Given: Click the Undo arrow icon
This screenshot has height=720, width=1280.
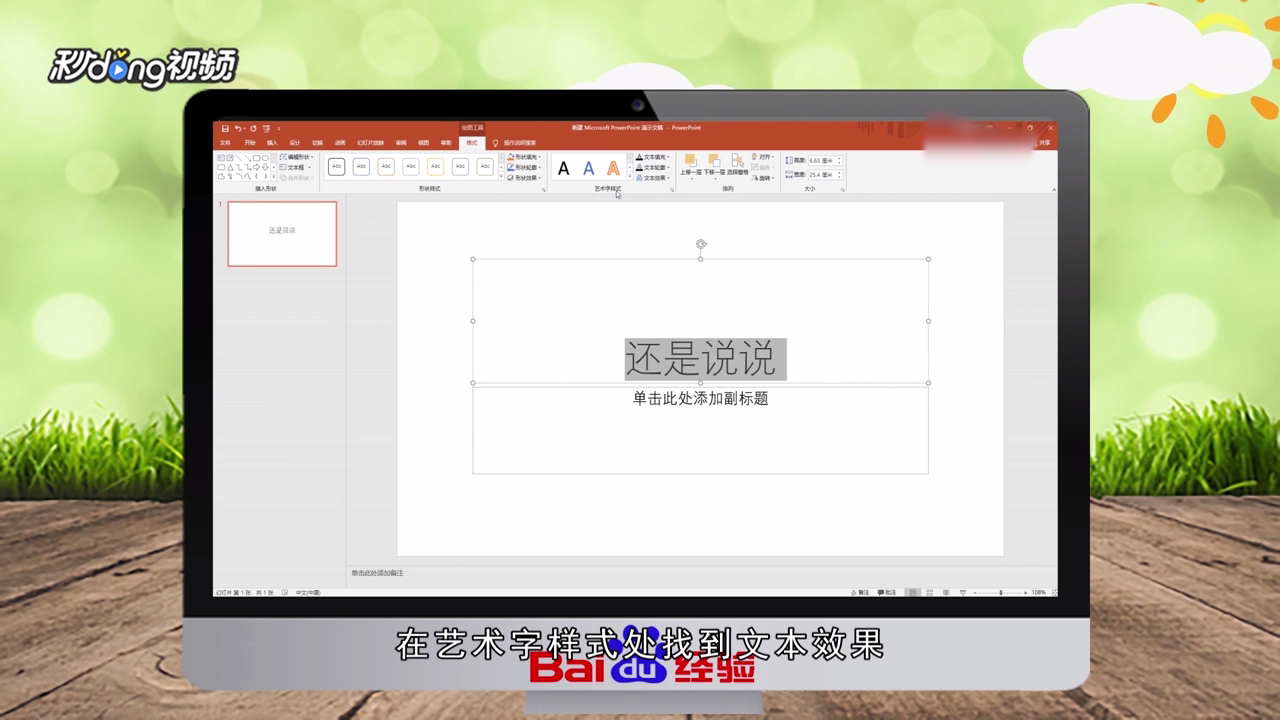Looking at the screenshot, I should point(238,129).
